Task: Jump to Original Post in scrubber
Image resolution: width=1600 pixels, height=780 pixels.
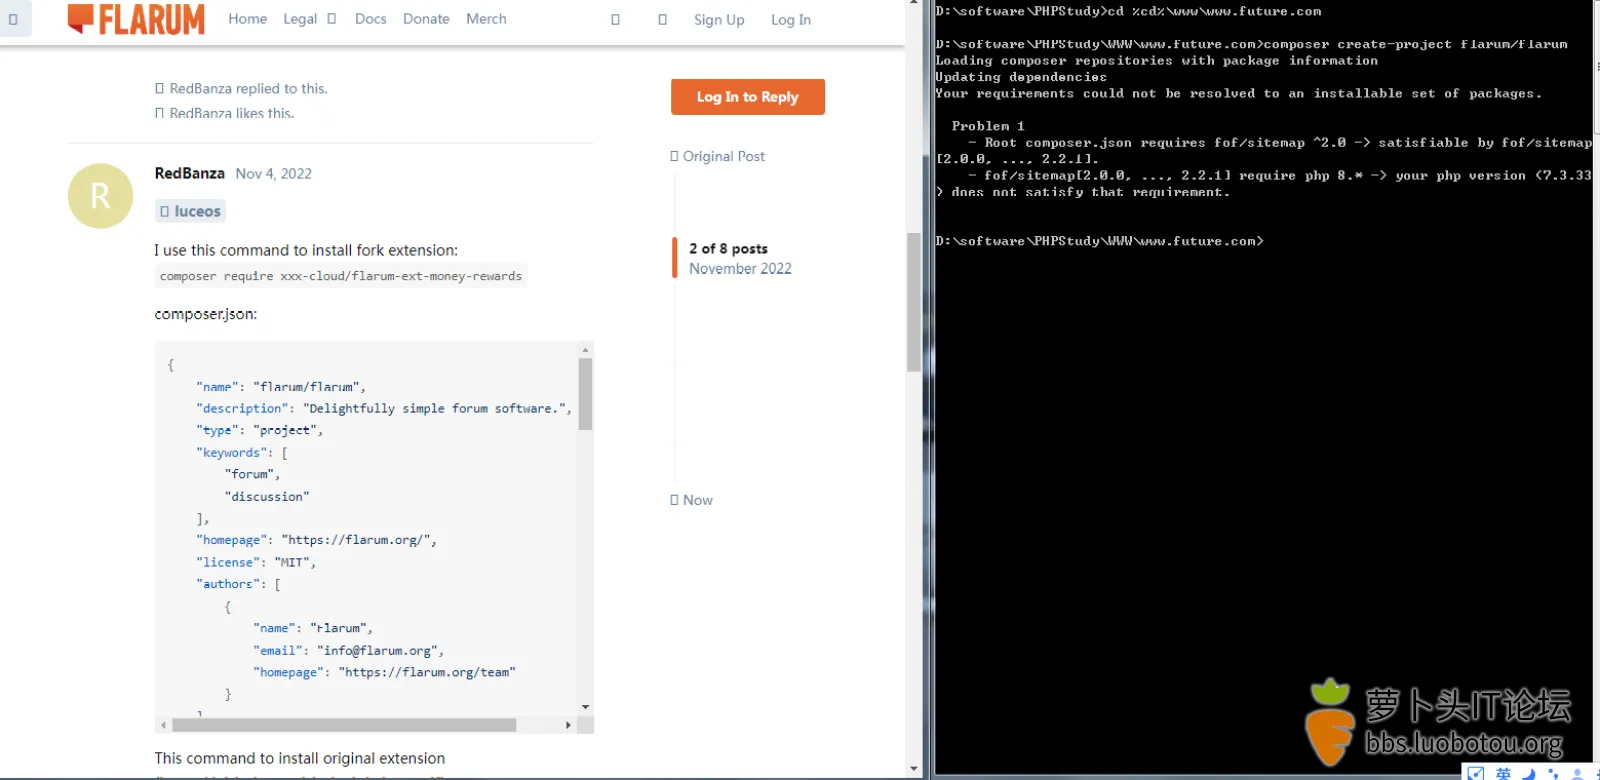Action: click(717, 156)
